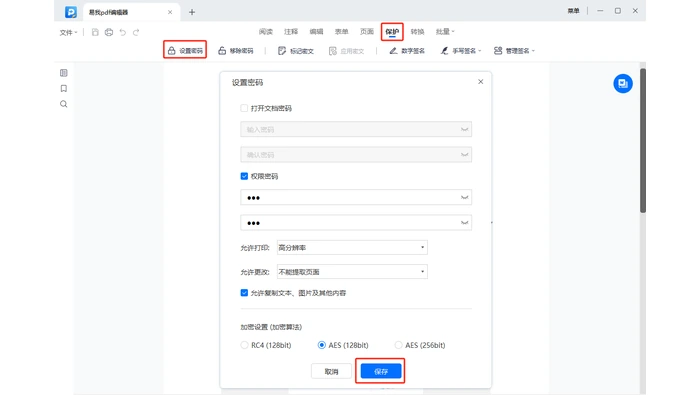Click the 管理签名 icon
Image resolution: width=700 pixels, height=395 pixels.
(498, 51)
